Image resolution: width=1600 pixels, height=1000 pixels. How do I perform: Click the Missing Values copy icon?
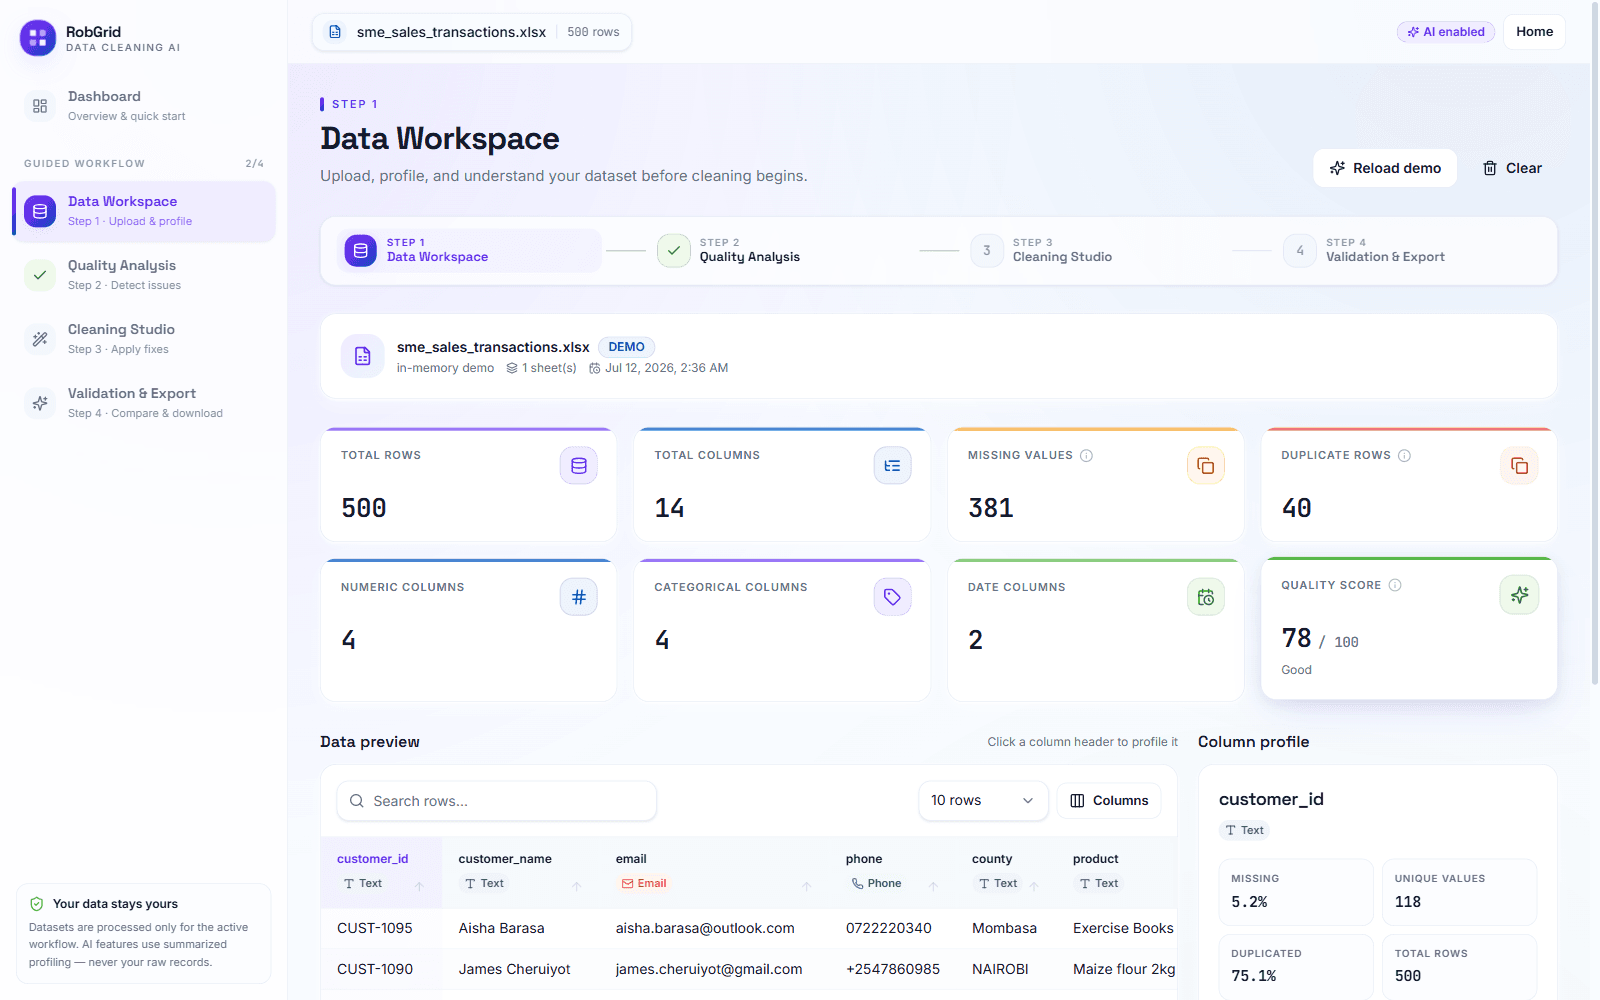1206,465
